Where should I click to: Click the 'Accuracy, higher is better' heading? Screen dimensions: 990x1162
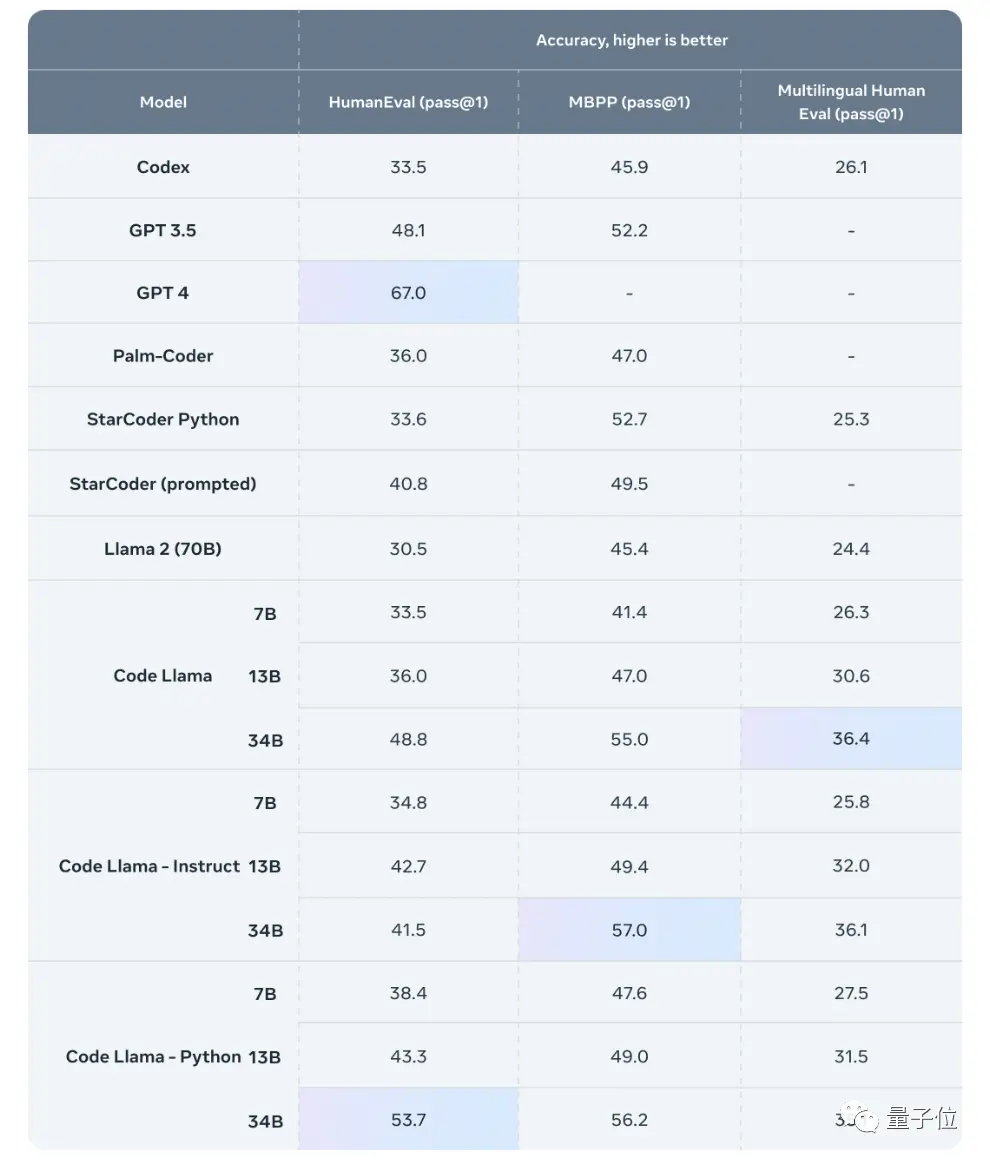coord(631,40)
